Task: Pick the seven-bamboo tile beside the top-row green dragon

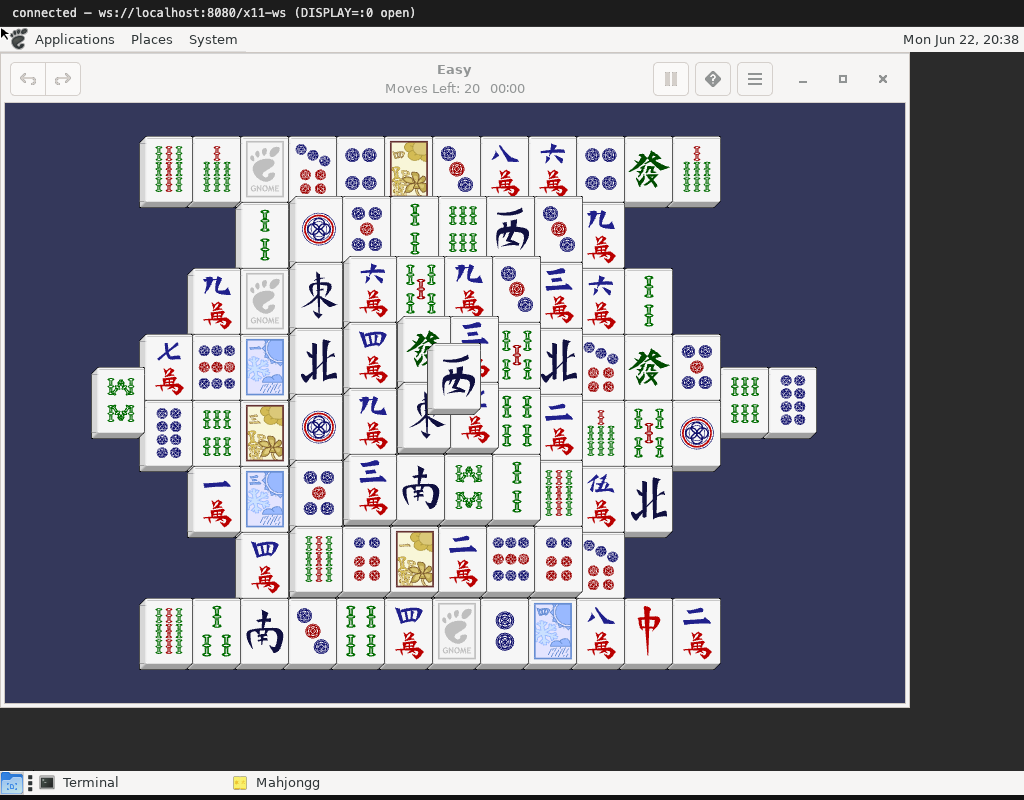Action: pos(696,169)
